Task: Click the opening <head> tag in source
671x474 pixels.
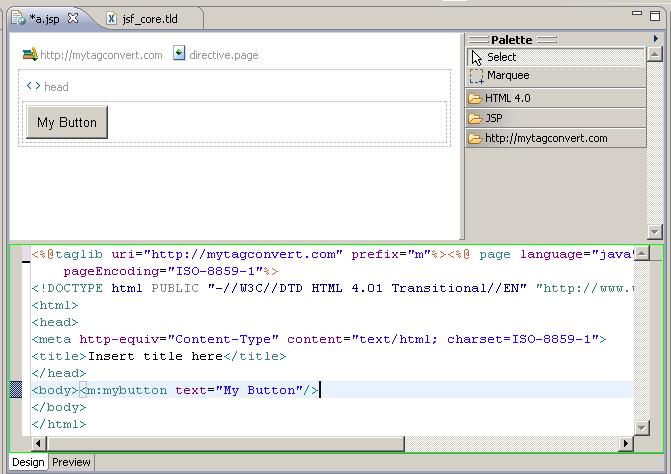Action: click(55, 323)
